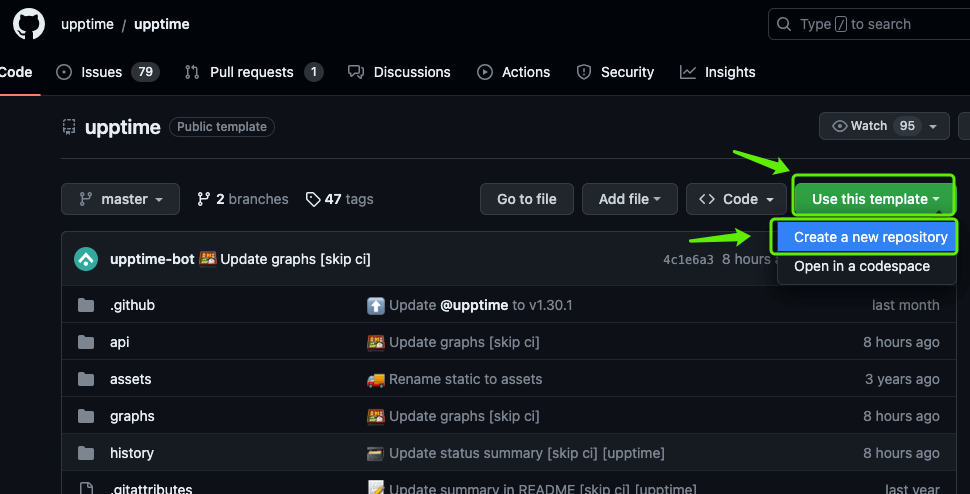Switch to the Code tab
Screen dimensions: 970x494
point(16,72)
